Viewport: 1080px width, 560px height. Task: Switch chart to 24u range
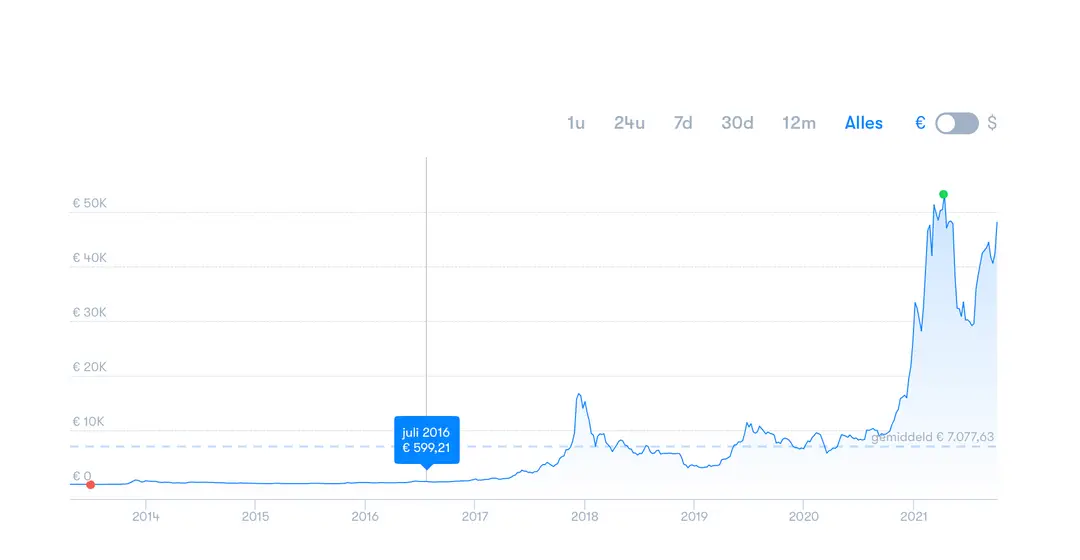[x=630, y=123]
